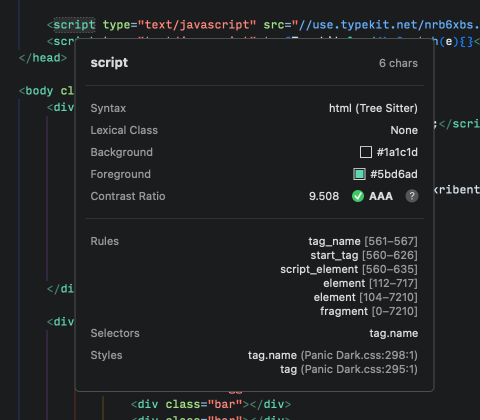Click the green AAA checkmark icon
Image resolution: width=480 pixels, height=420 pixels.
[x=358, y=196]
